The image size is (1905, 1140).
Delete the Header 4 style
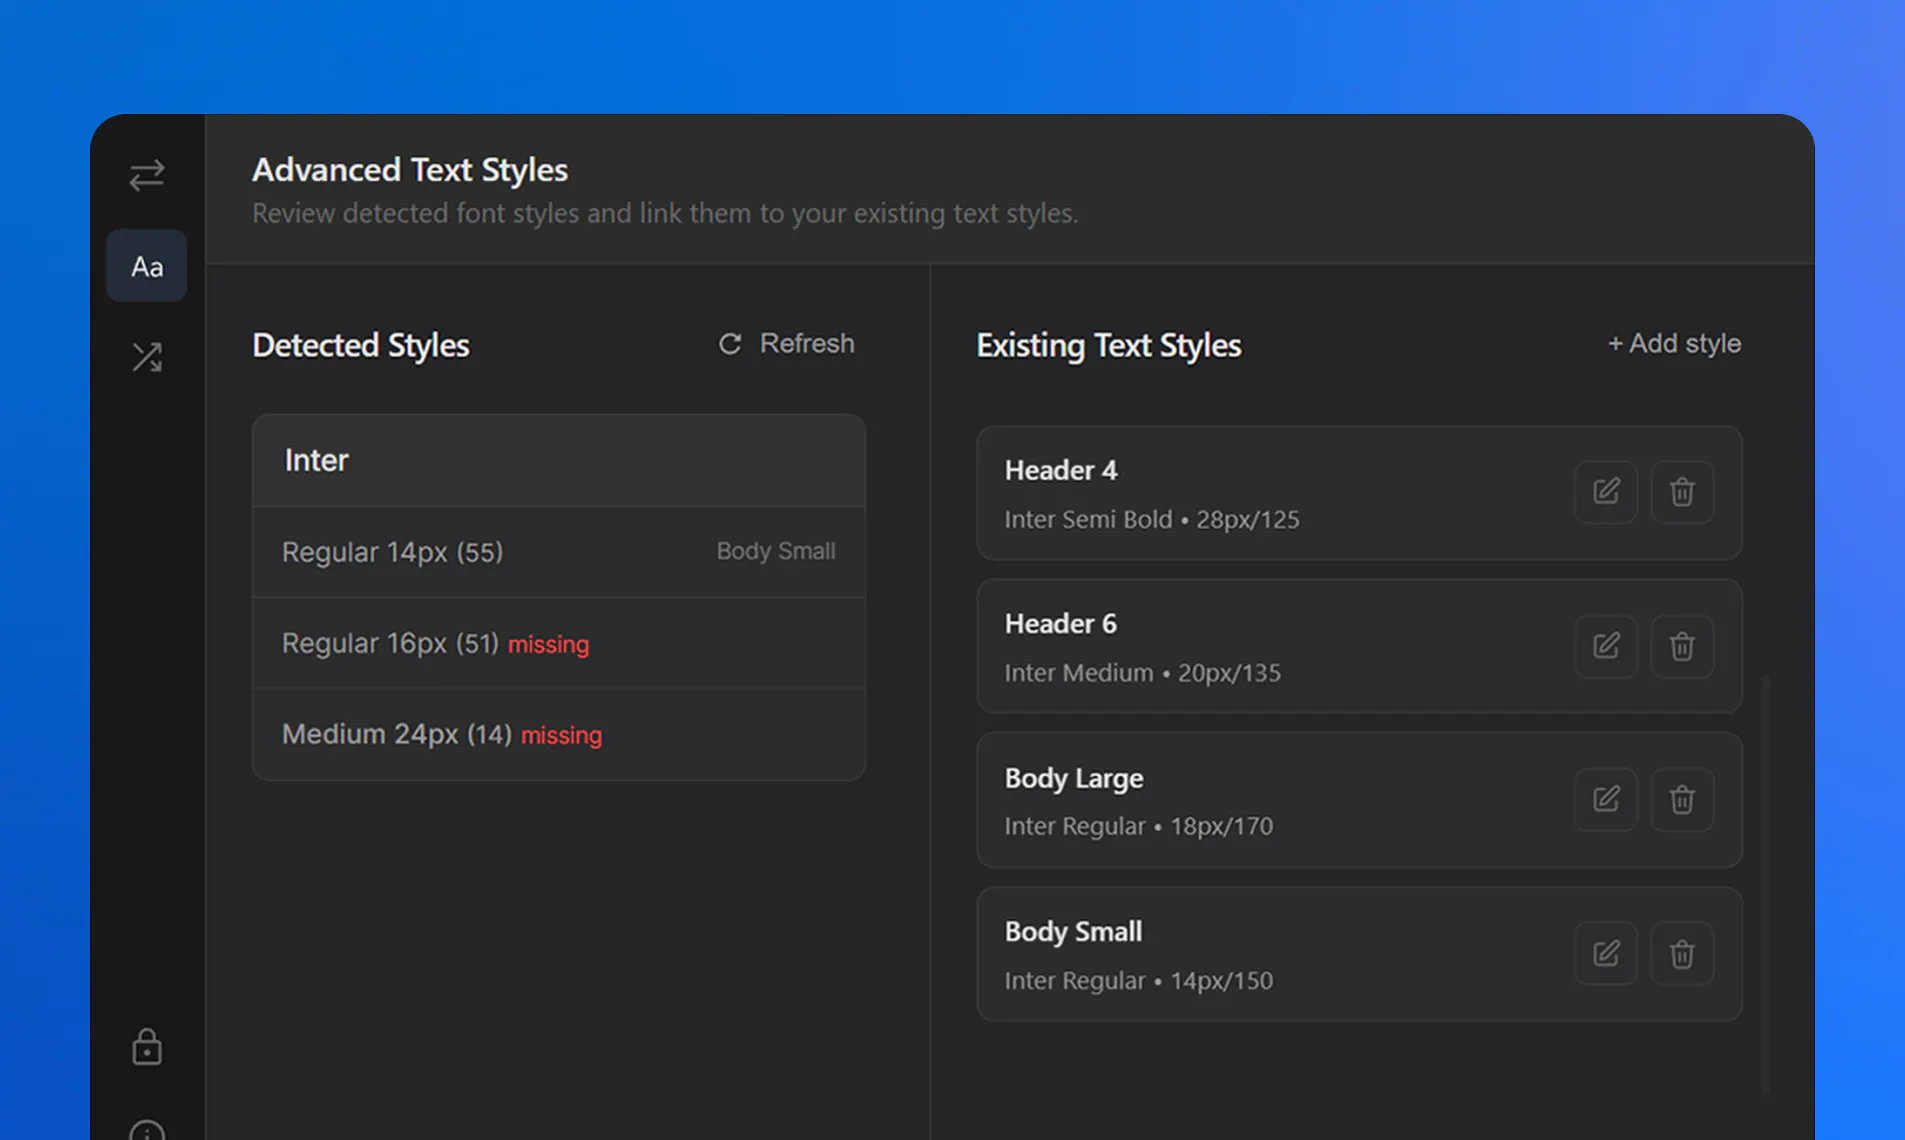(x=1682, y=492)
